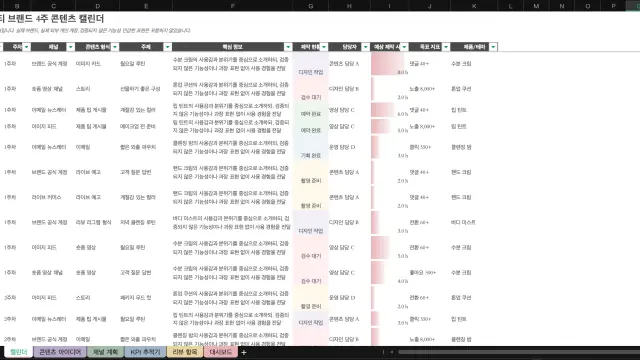Select the 6.0 h production time cell
The height and width of the screenshot is (360, 640).
[x=389, y=110]
